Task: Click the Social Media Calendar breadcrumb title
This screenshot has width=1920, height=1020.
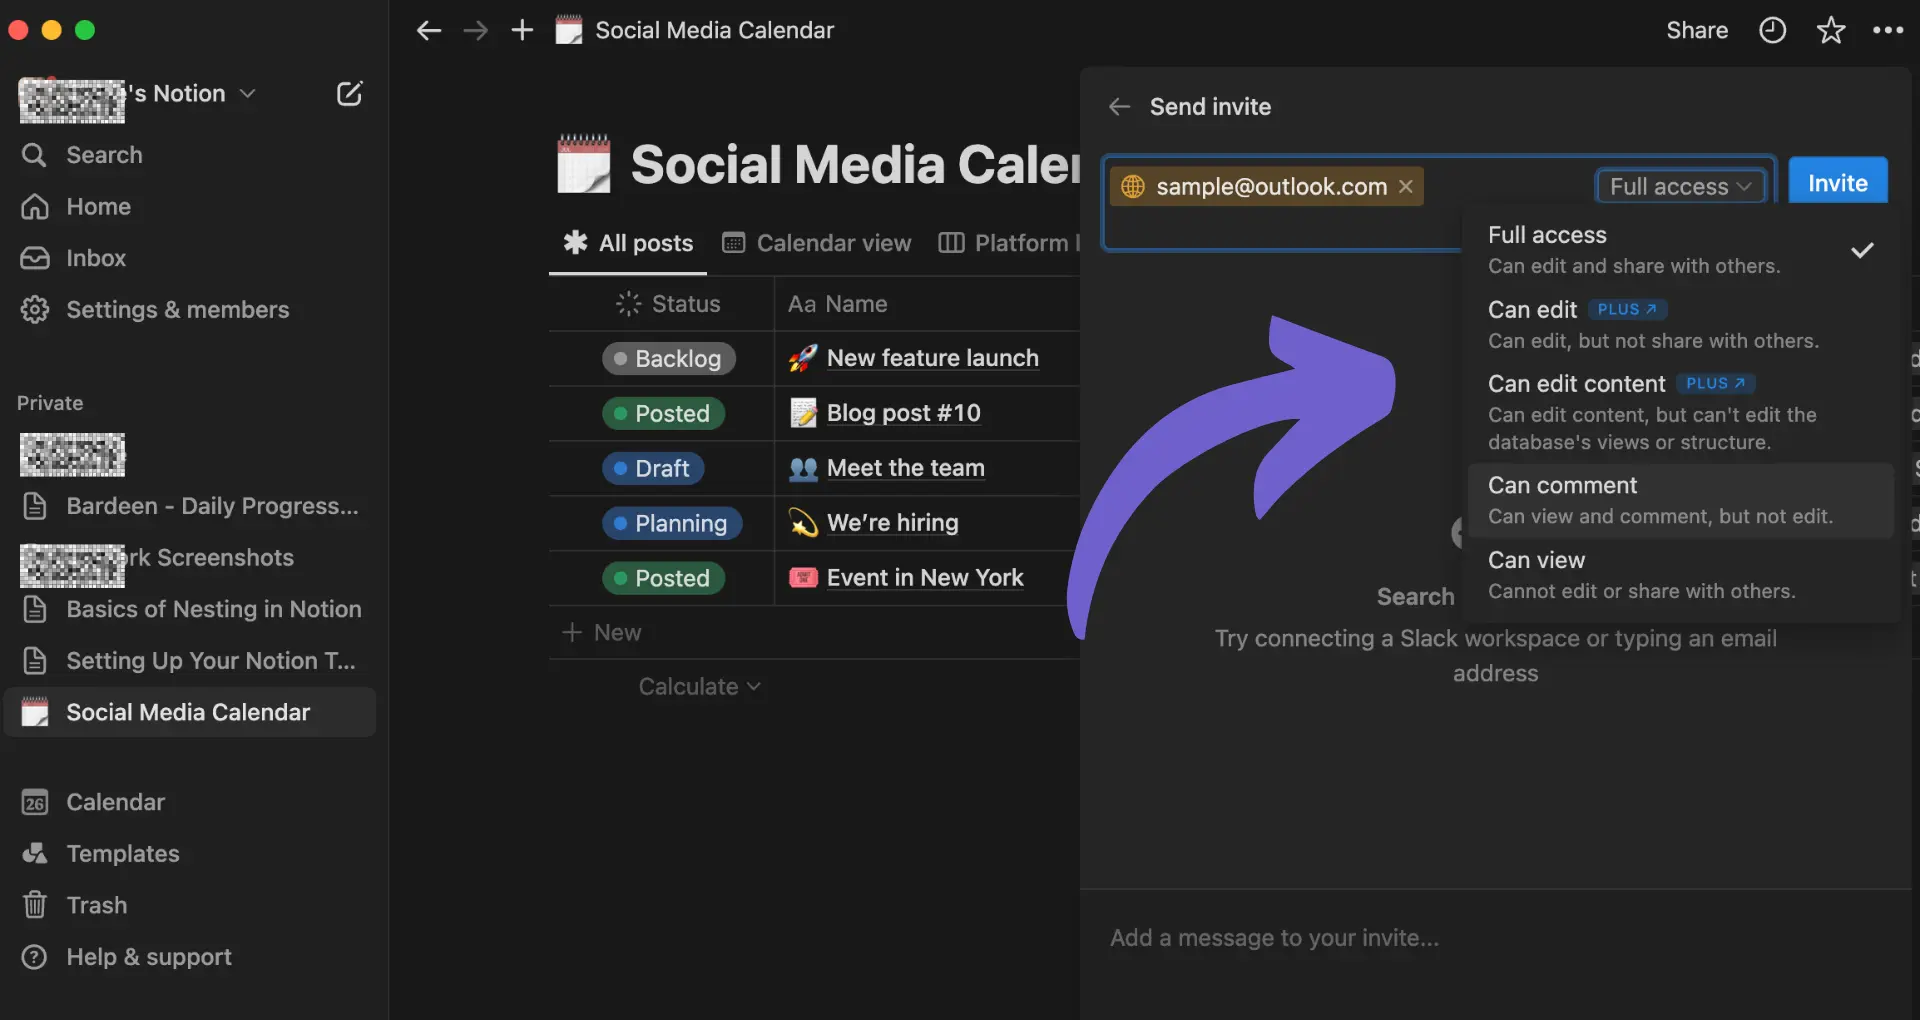Action: pos(714,30)
